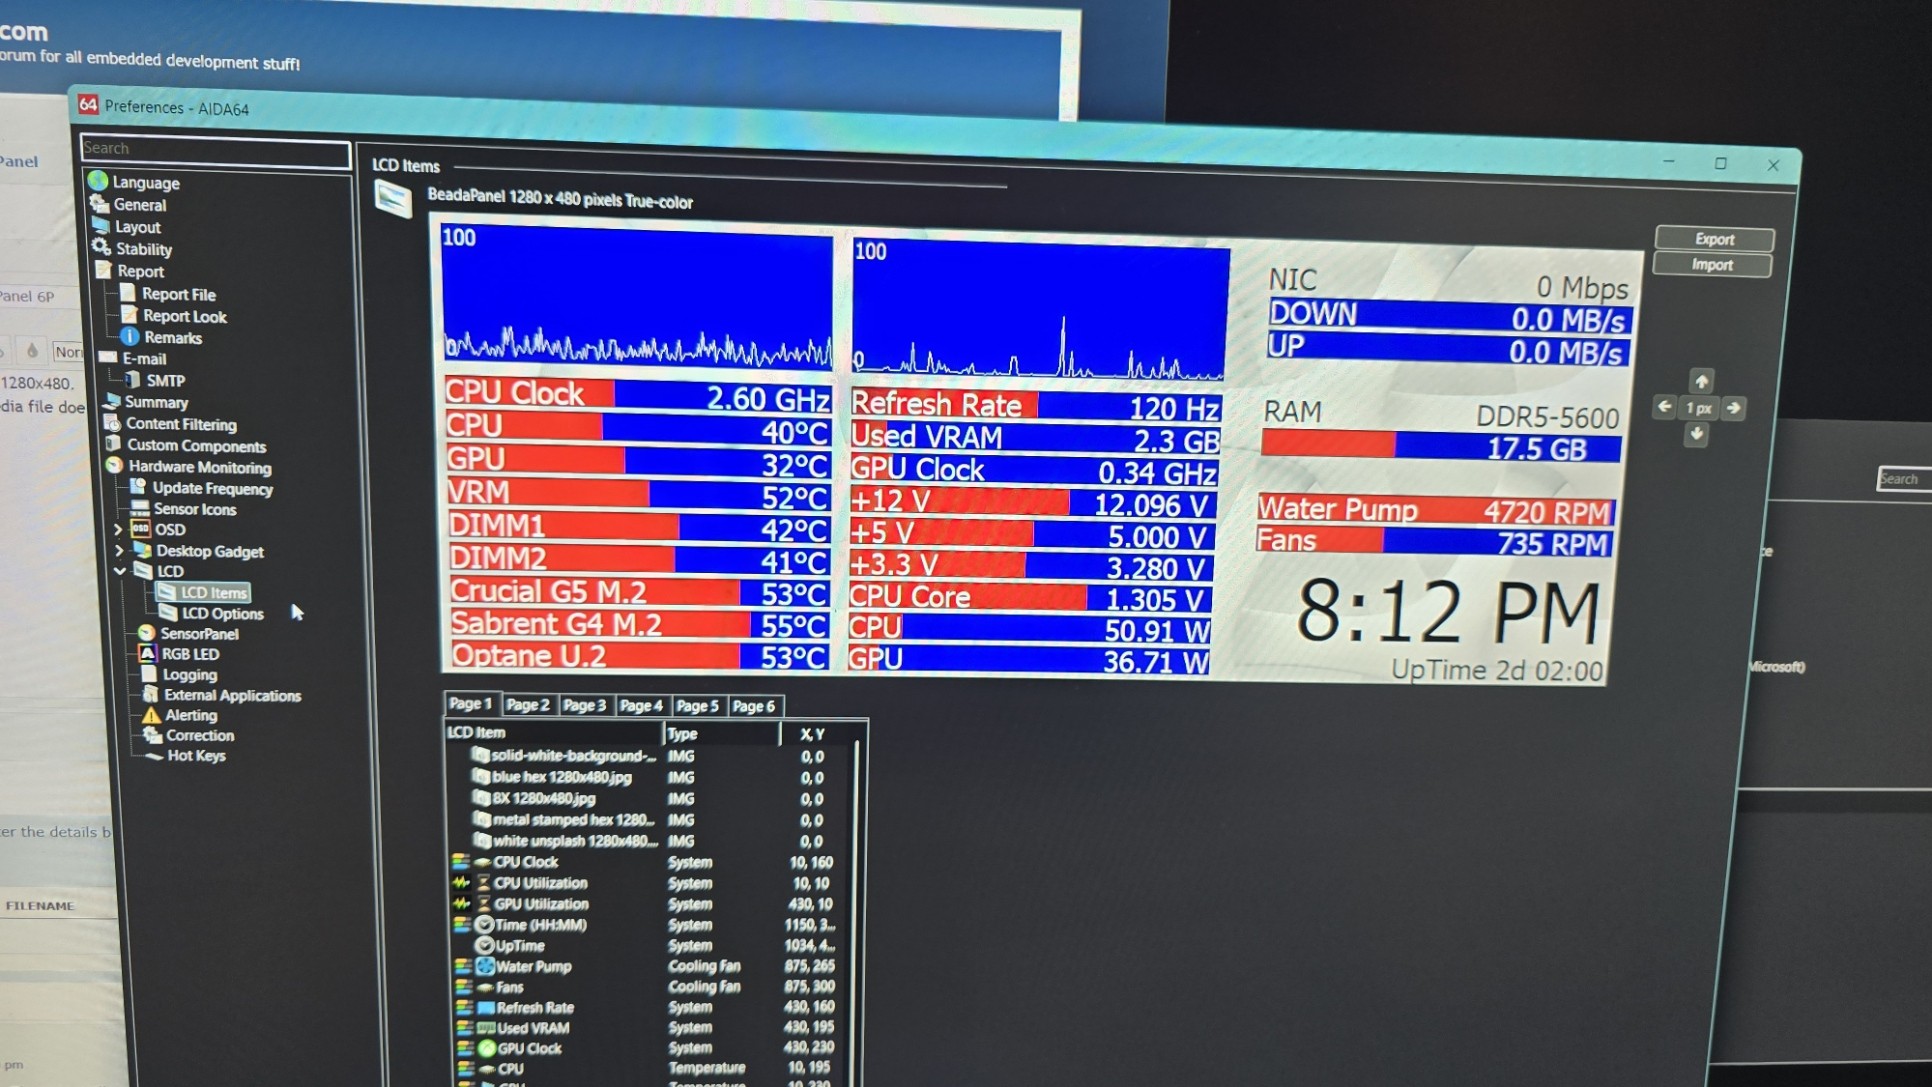Select the Water Pump row in list
The image size is (1932, 1087).
point(533,967)
